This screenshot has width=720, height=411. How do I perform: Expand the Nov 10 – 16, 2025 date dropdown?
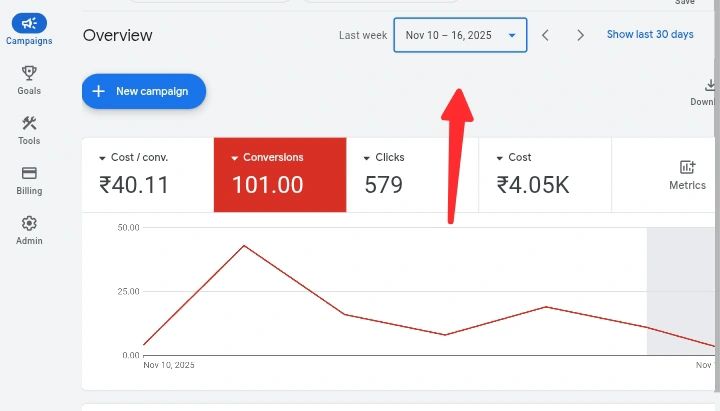(460, 35)
